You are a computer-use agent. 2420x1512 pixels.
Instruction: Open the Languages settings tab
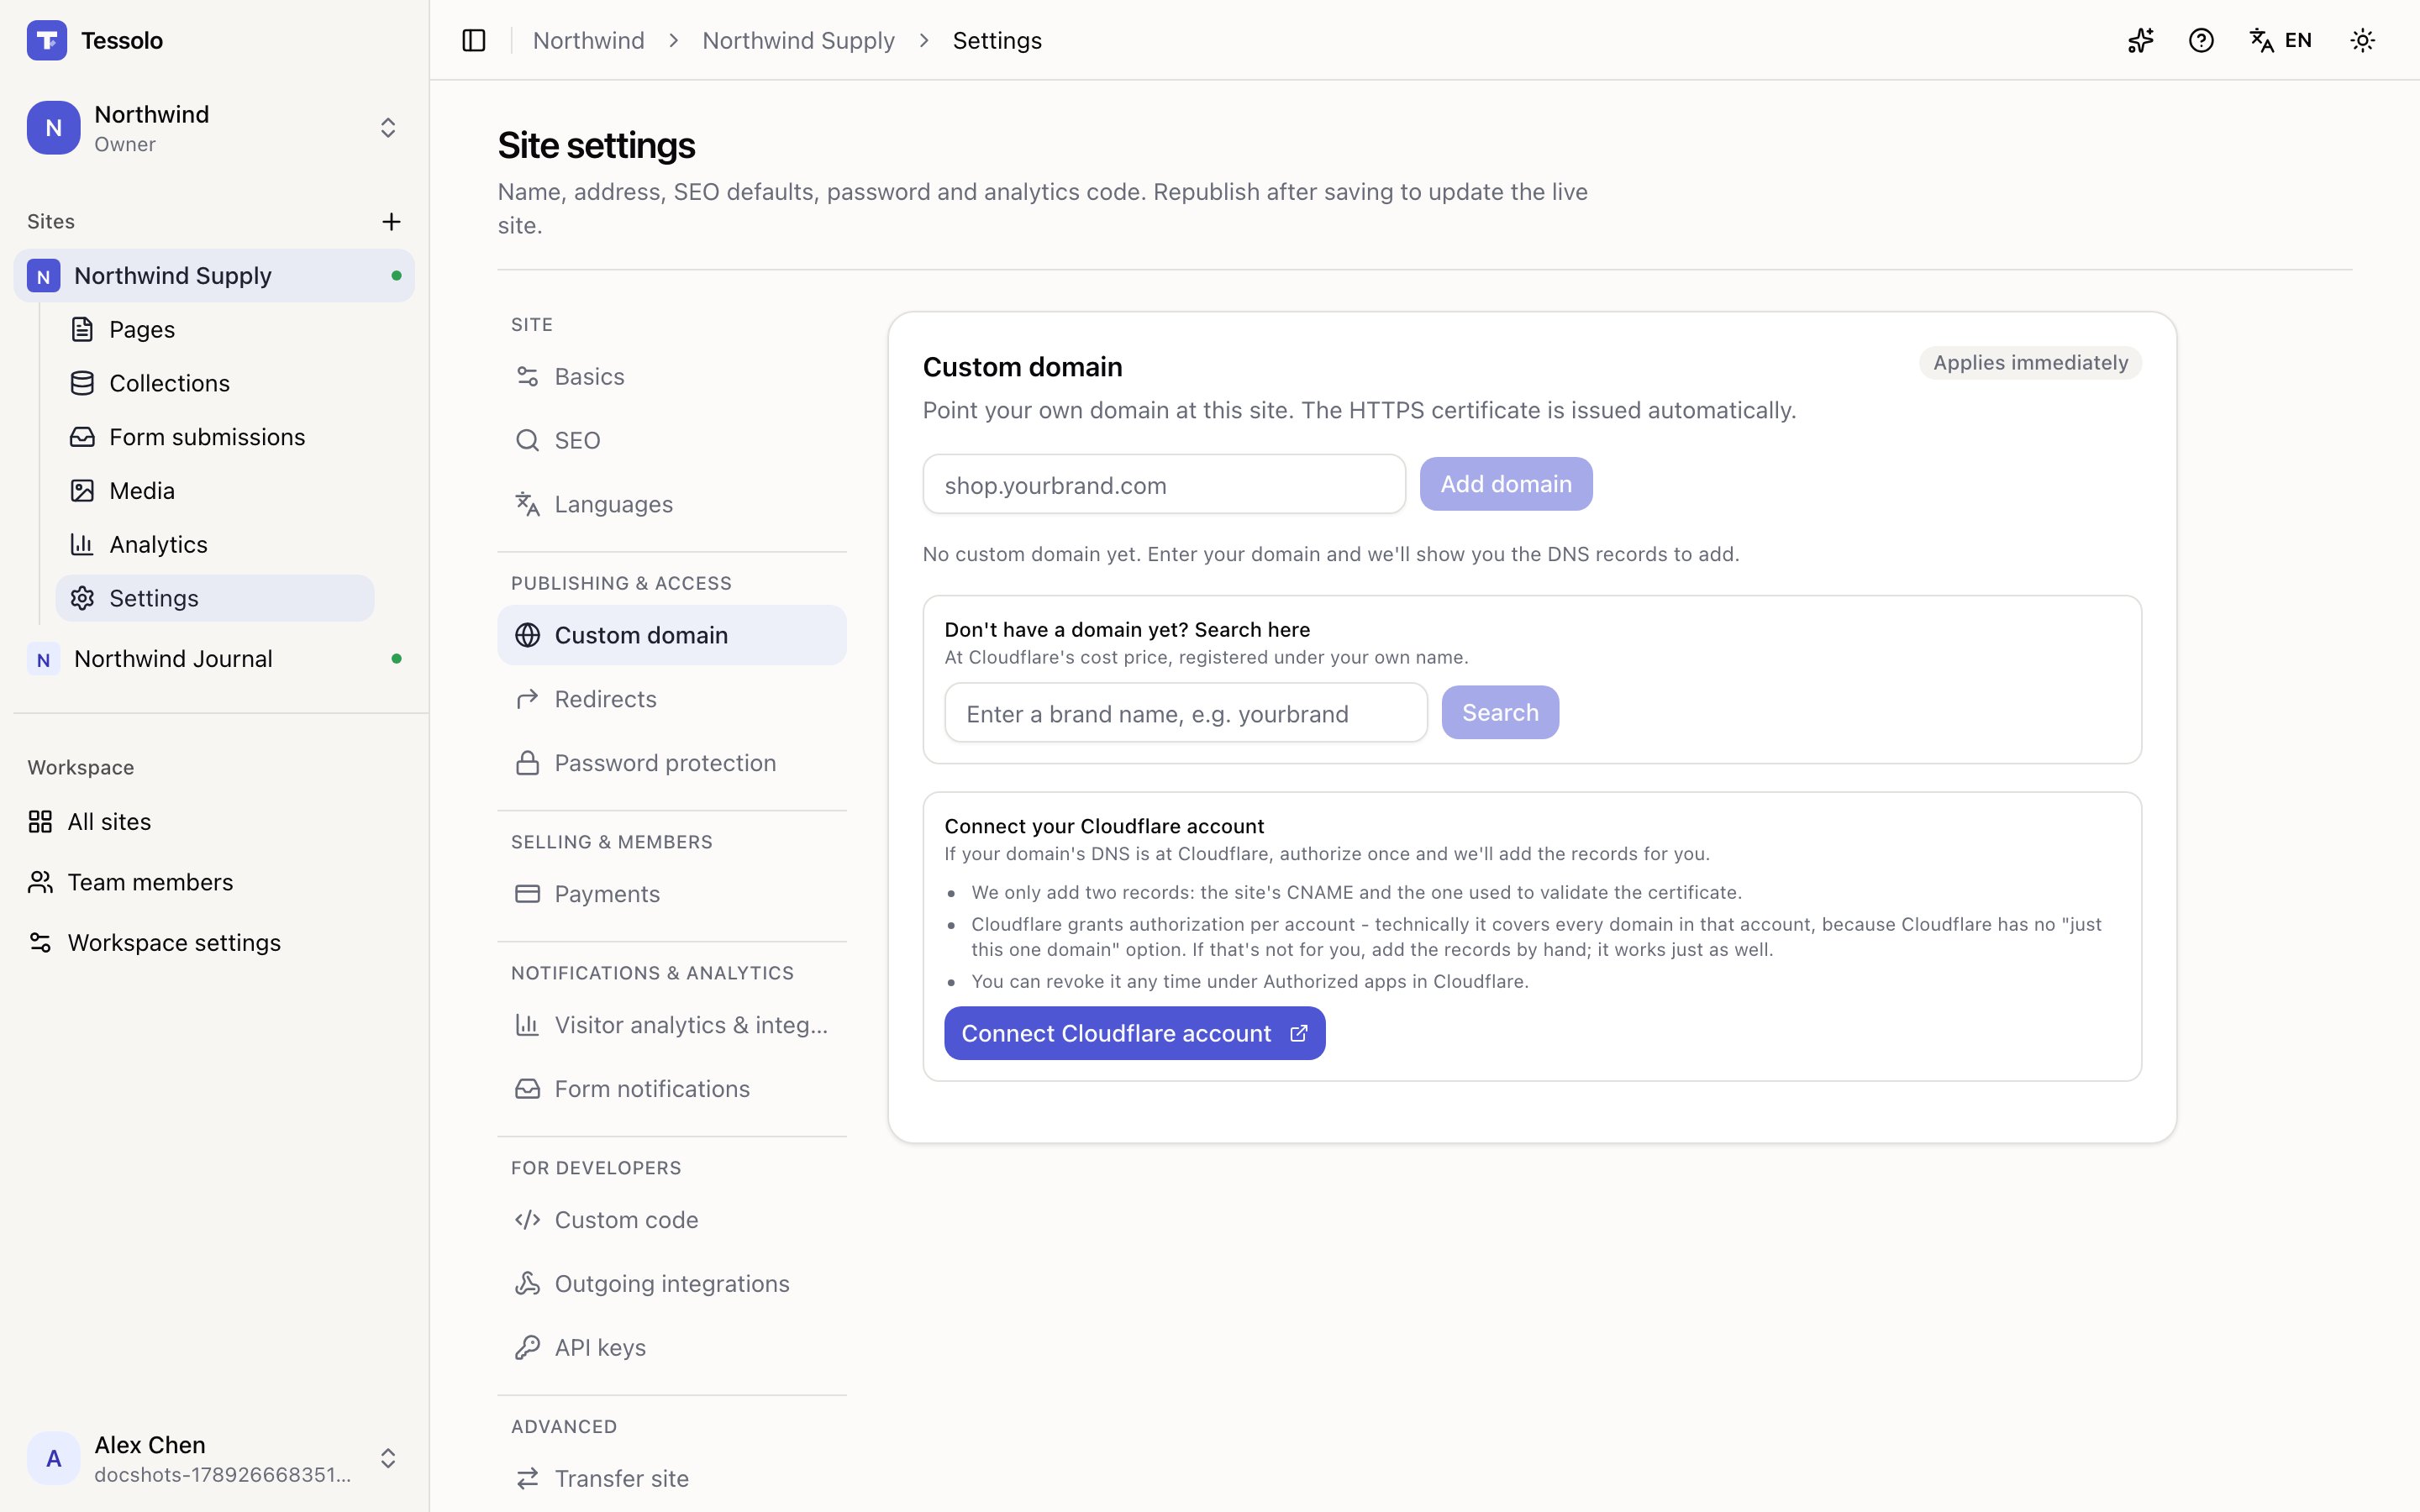[x=672, y=505]
